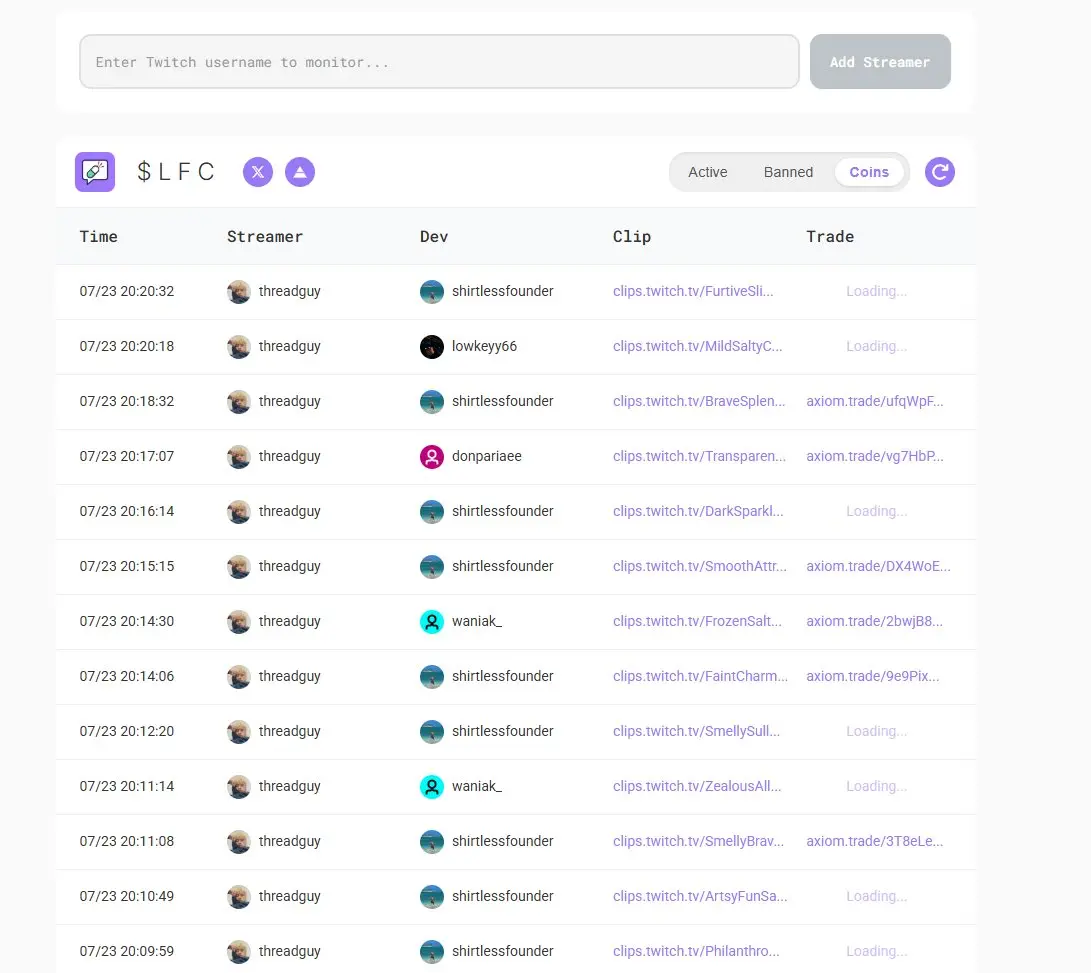1091x973 pixels.
Task: Open clip link Philanthro...
Action: [696, 951]
